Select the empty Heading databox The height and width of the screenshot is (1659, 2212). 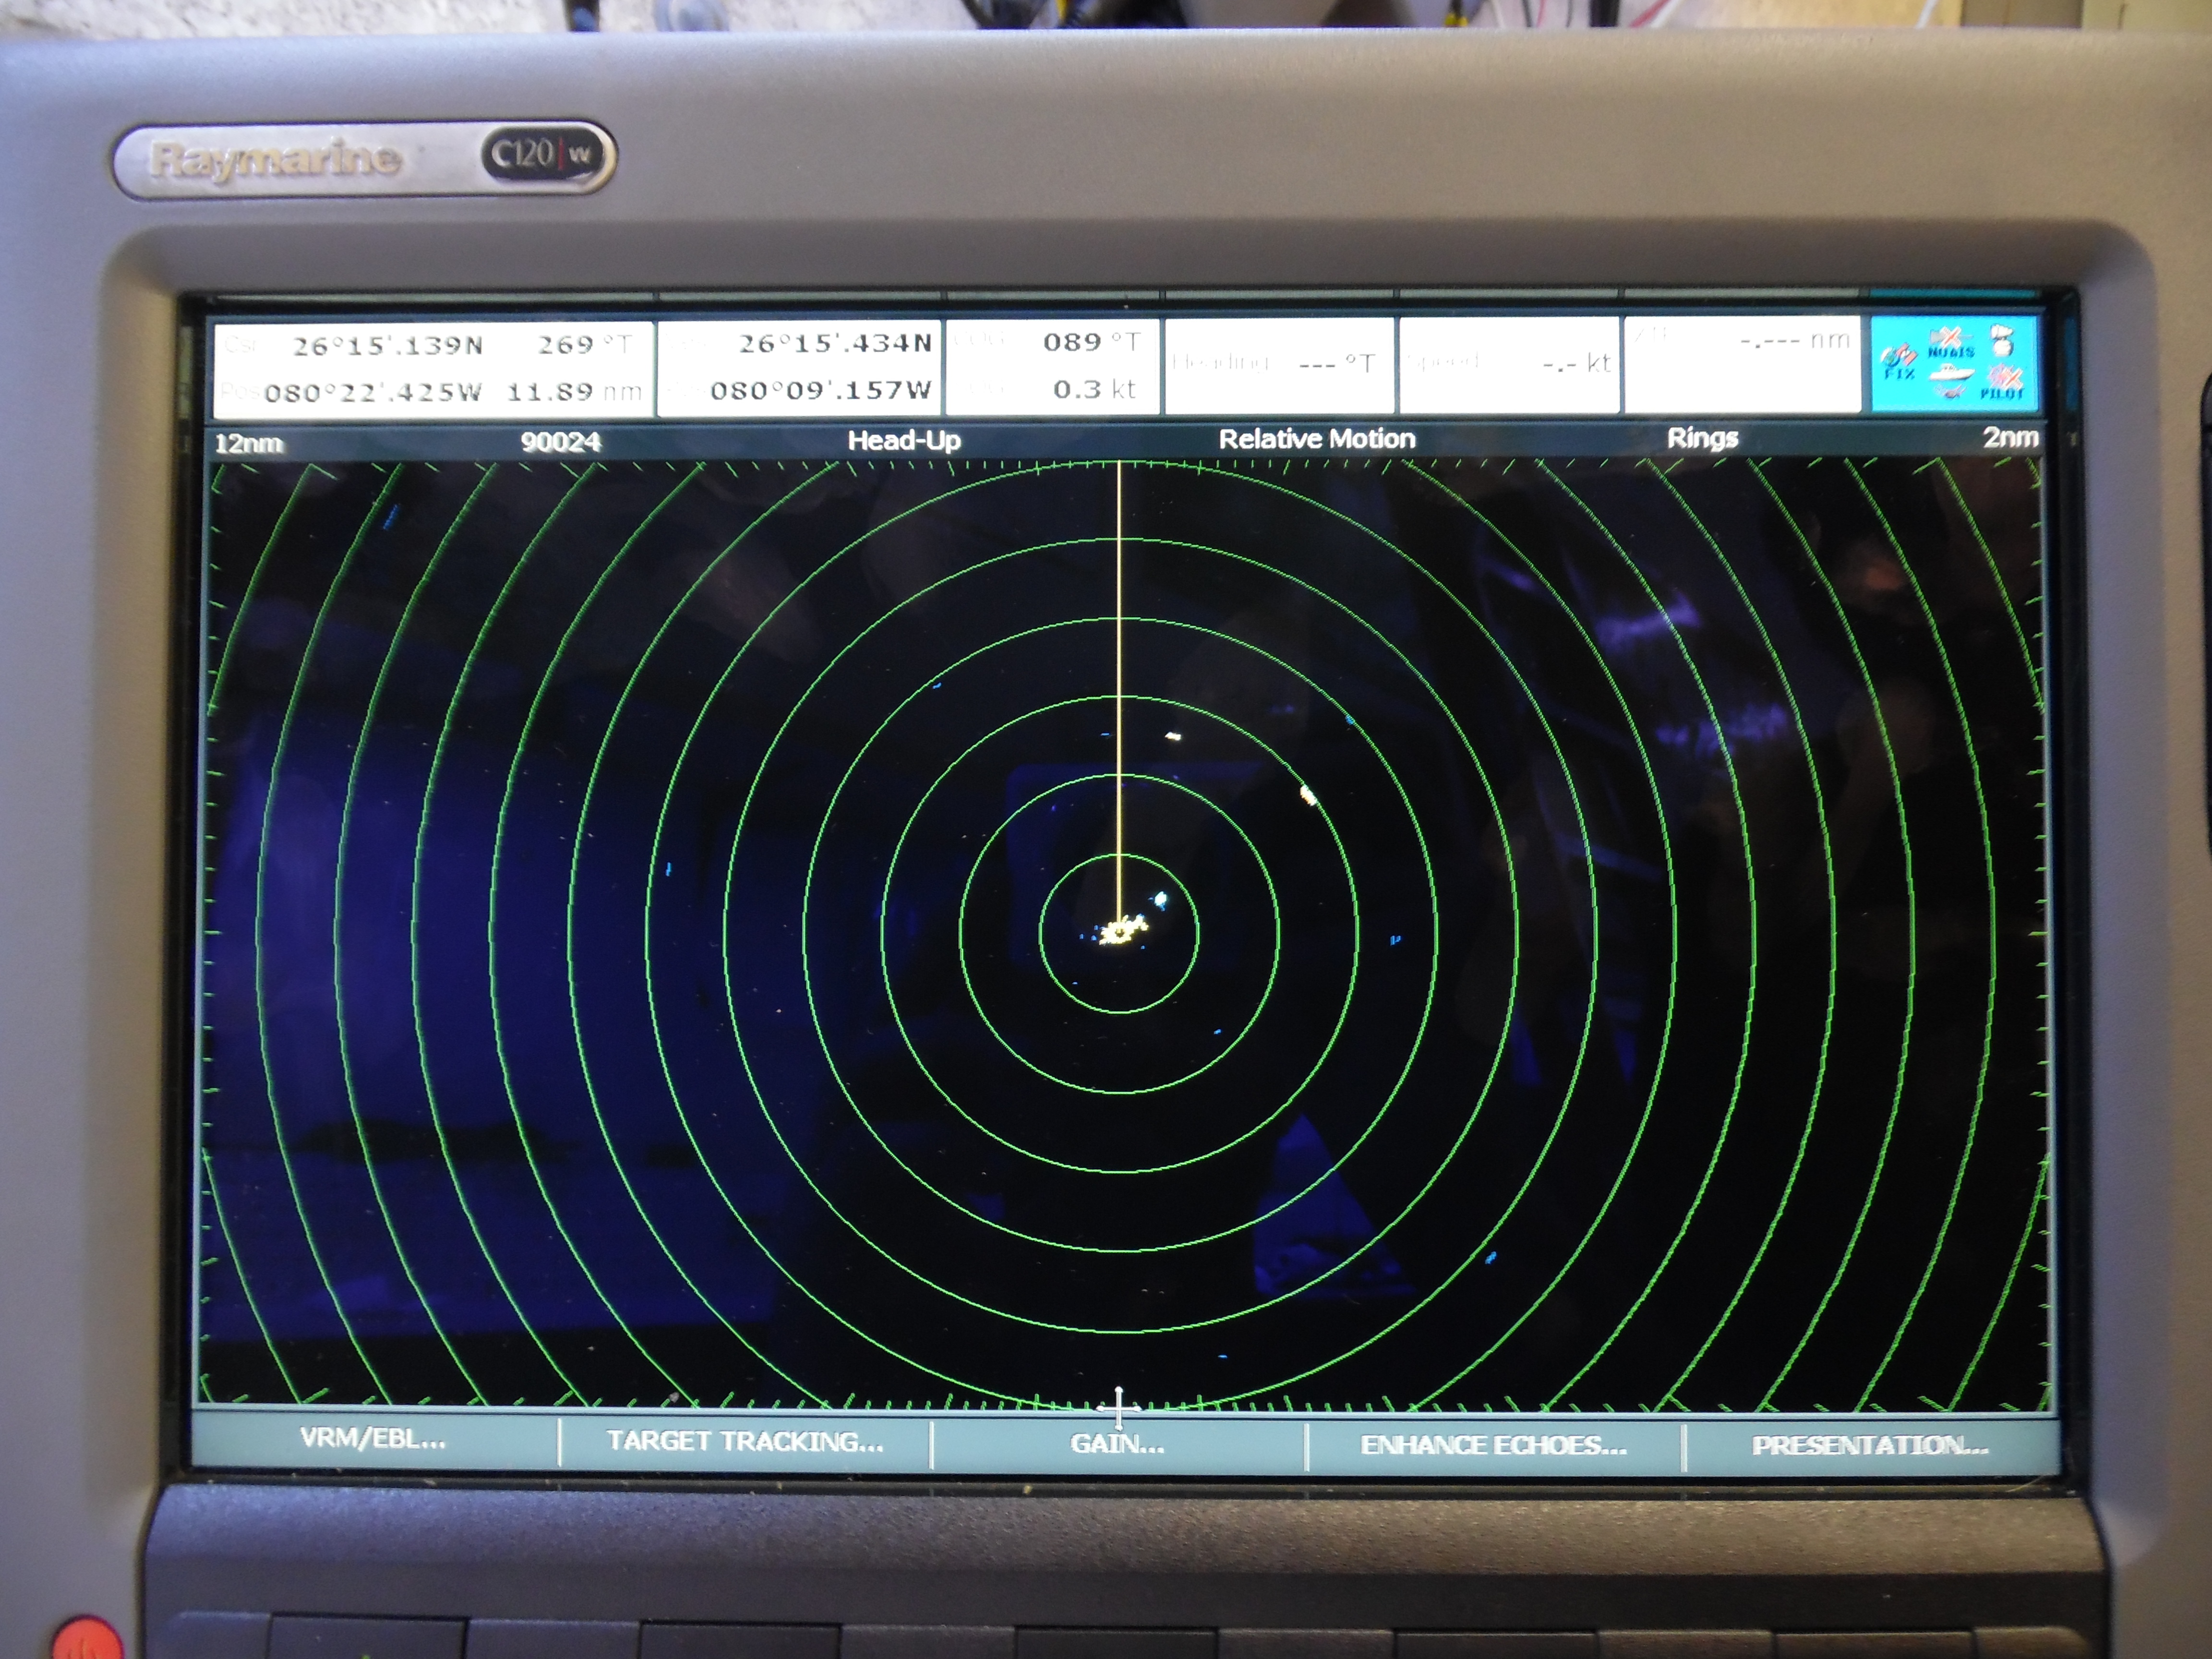coord(1279,365)
